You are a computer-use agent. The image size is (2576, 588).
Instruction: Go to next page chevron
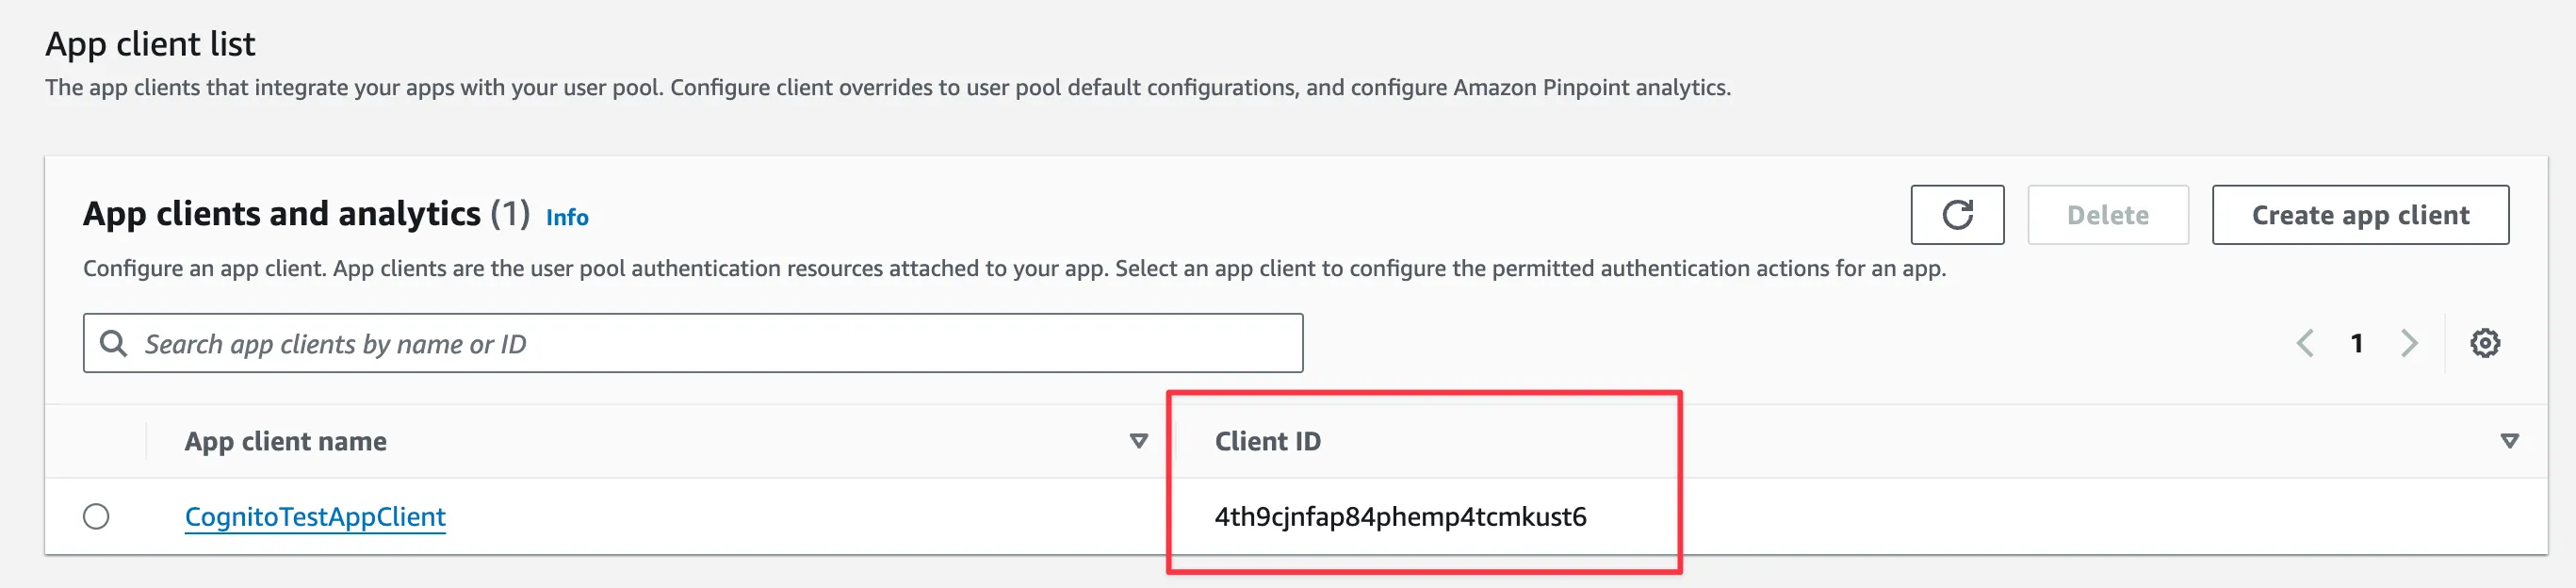pyautogui.click(x=2409, y=343)
